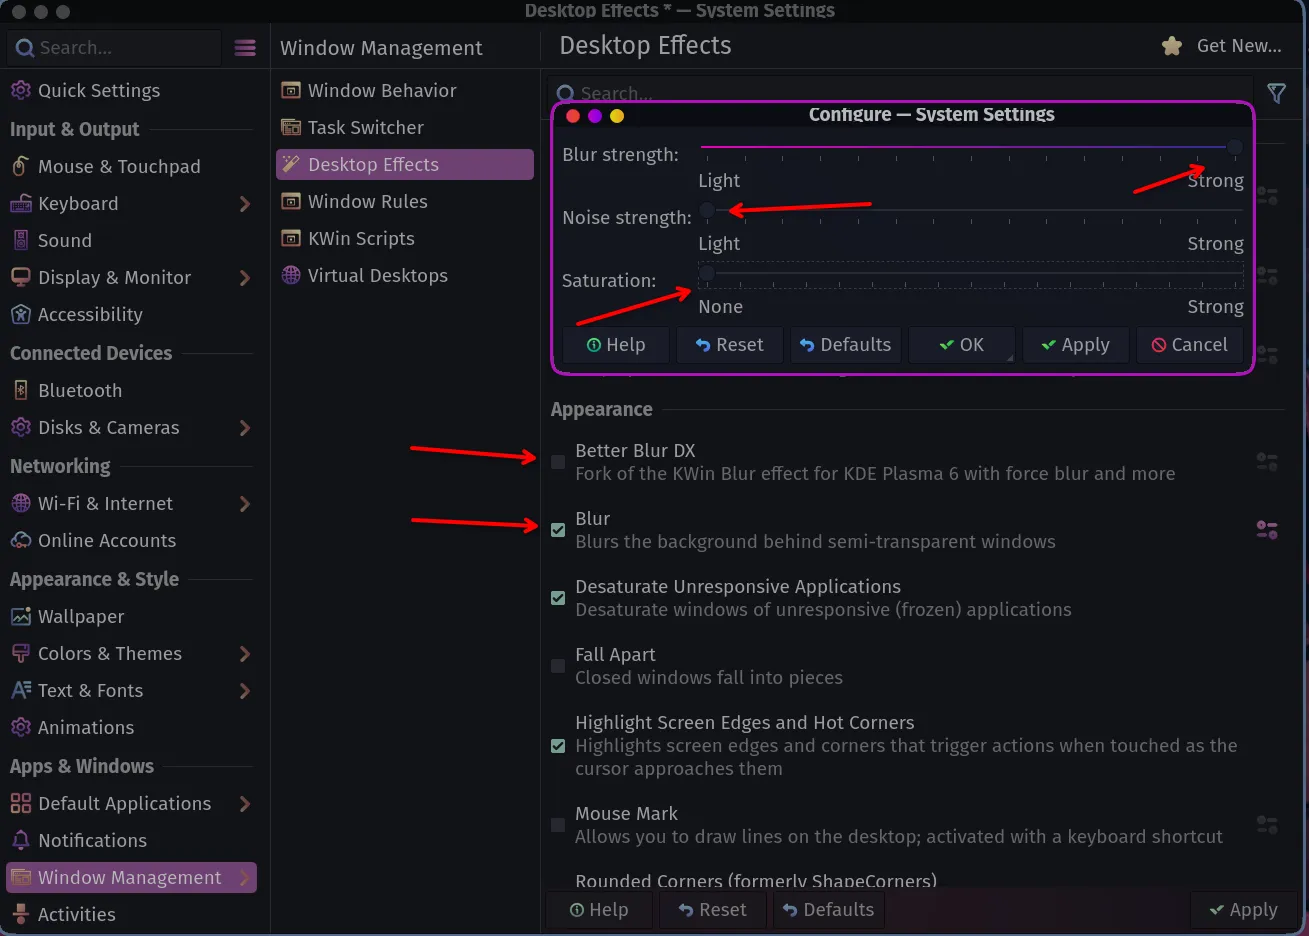1309x936 pixels.
Task: Check the Mouse Mark effect checkbox
Action: tap(558, 825)
